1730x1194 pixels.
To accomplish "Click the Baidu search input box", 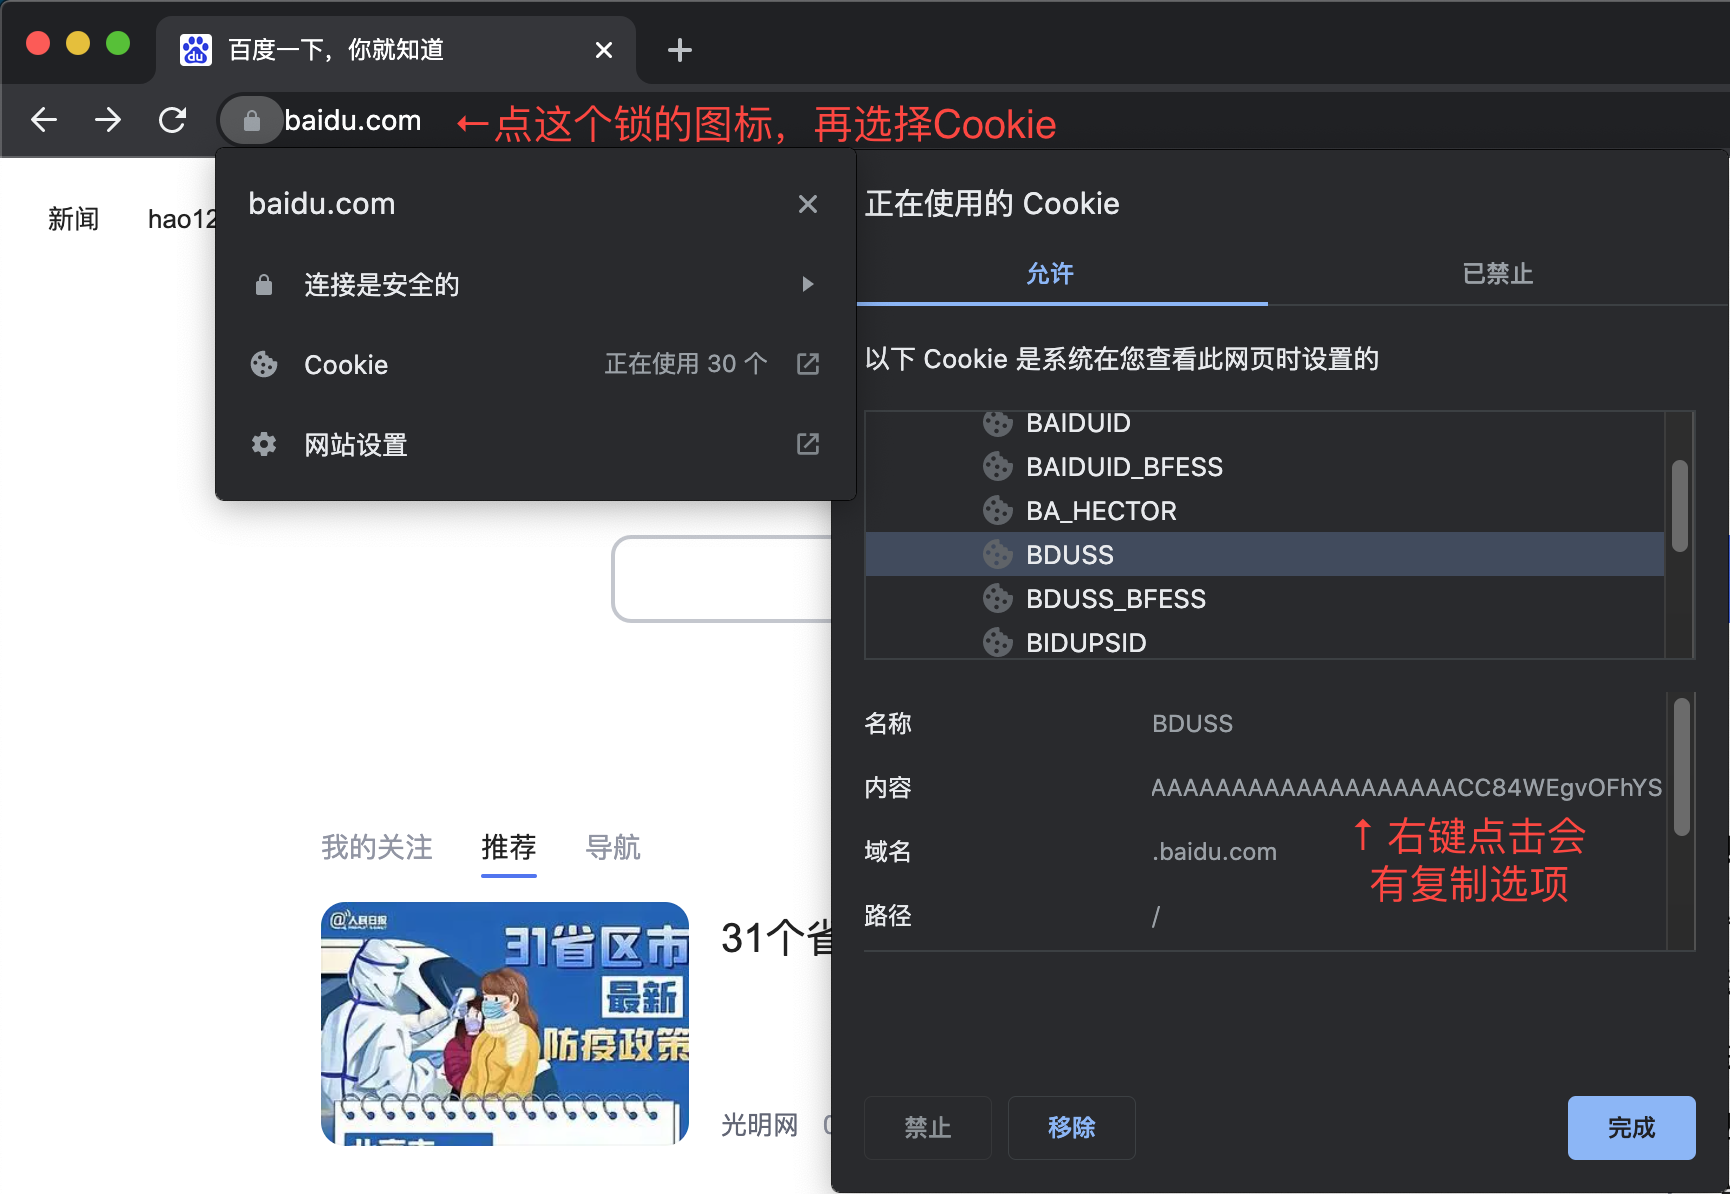I will click(x=722, y=579).
